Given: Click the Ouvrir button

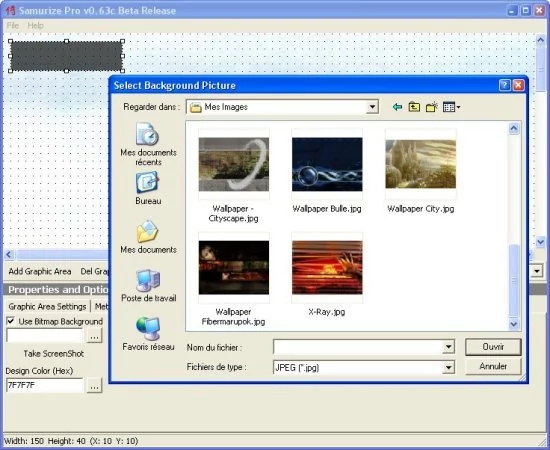Looking at the screenshot, I should coord(493,347).
